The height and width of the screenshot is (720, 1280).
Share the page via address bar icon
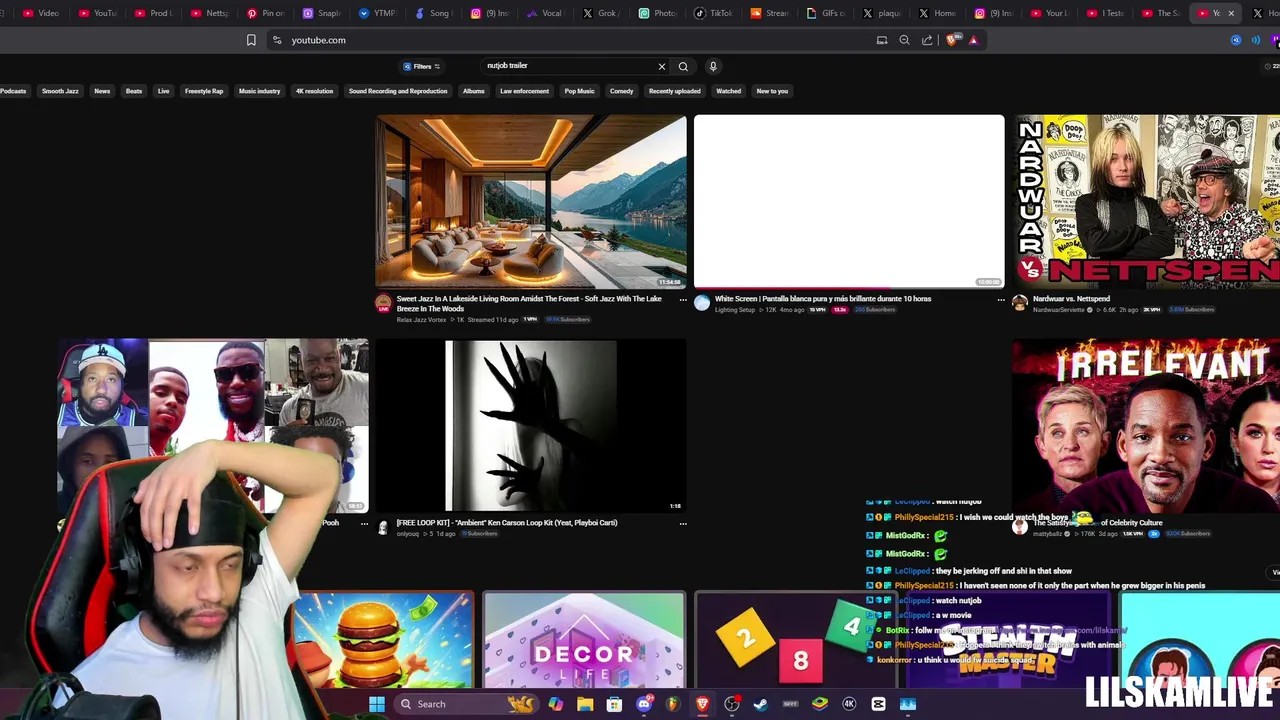927,40
